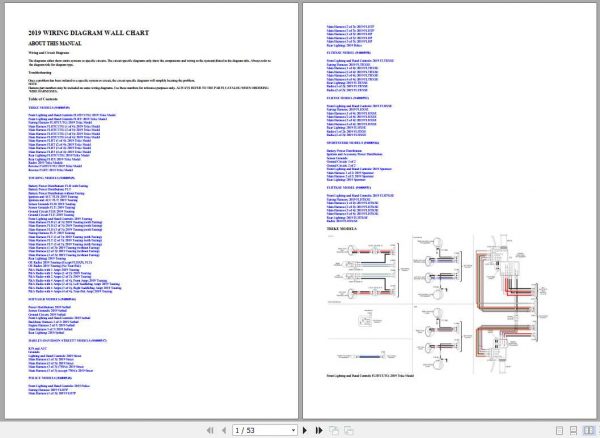Open Reverse FLRT: 2019 Trike Model link
The width and height of the screenshot is (600, 438).
click(x=51, y=169)
